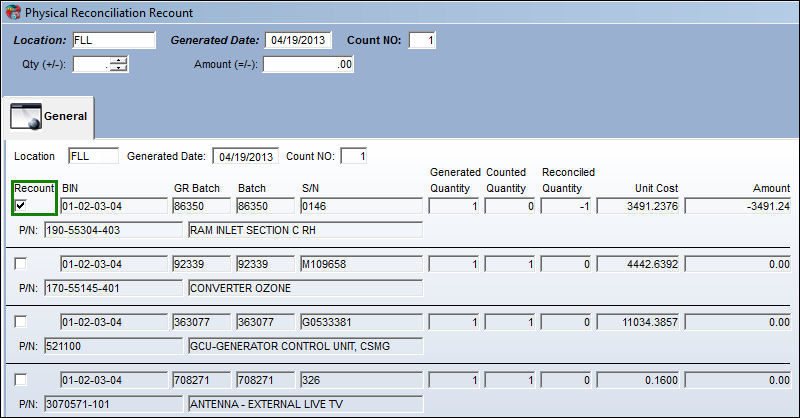The width and height of the screenshot is (800, 418).
Task: Select GR Batch 86350 field
Action: pyautogui.click(x=201, y=206)
